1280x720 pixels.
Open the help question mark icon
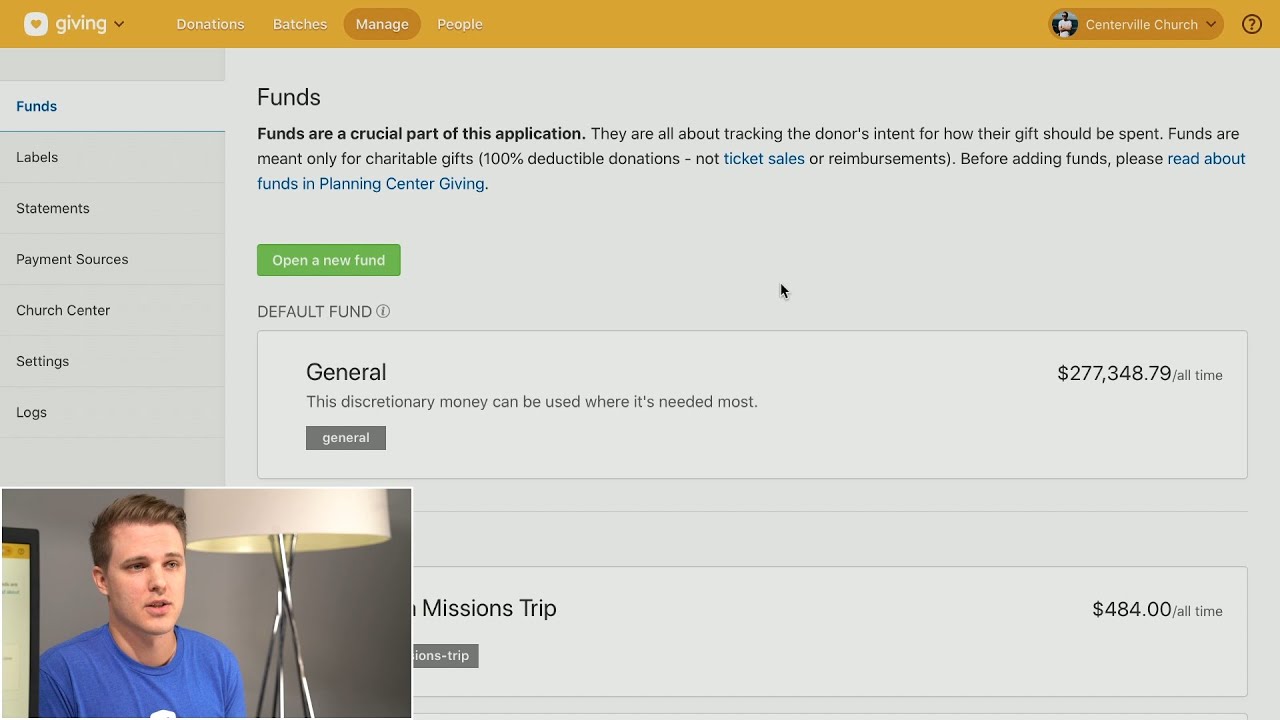[1252, 24]
